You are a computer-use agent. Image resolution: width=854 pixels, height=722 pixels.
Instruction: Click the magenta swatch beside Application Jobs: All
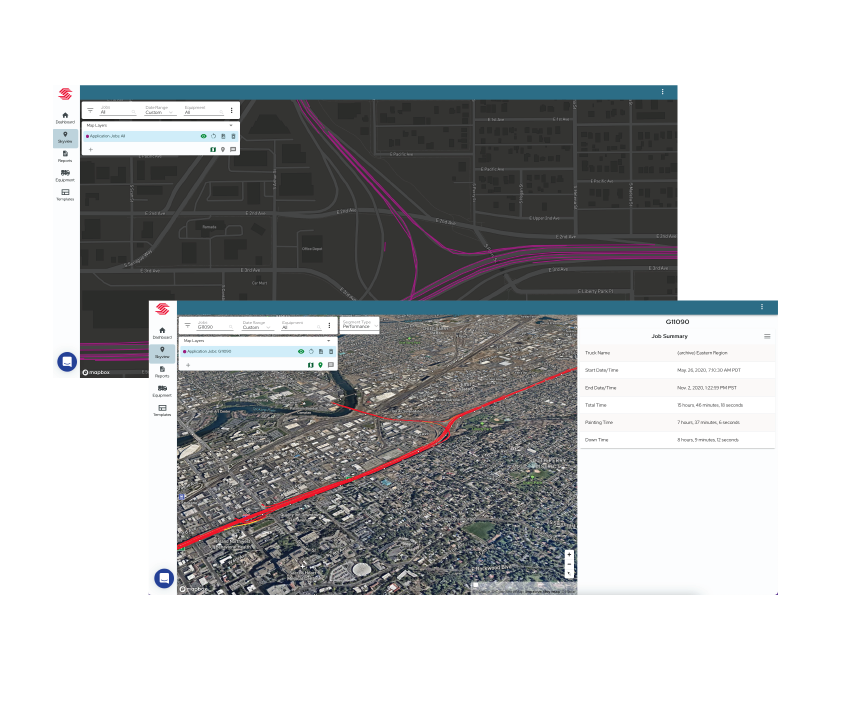pos(87,136)
